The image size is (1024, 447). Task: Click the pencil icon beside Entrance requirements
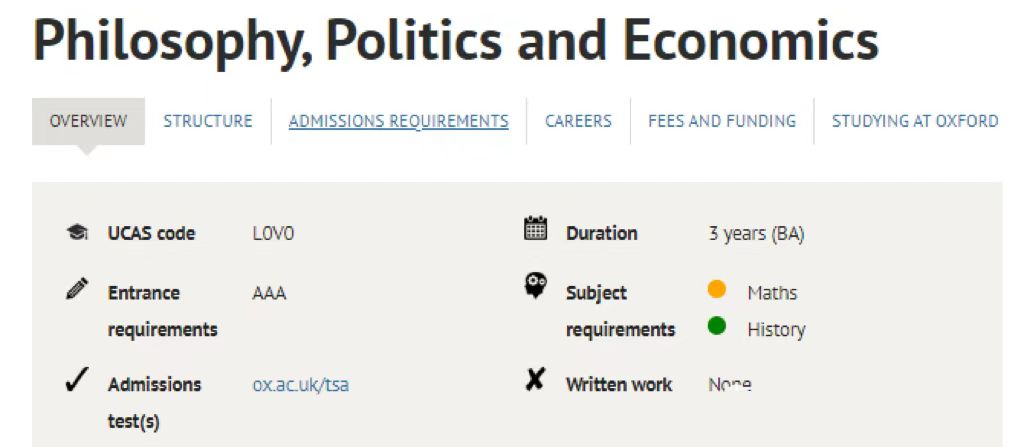point(77,288)
